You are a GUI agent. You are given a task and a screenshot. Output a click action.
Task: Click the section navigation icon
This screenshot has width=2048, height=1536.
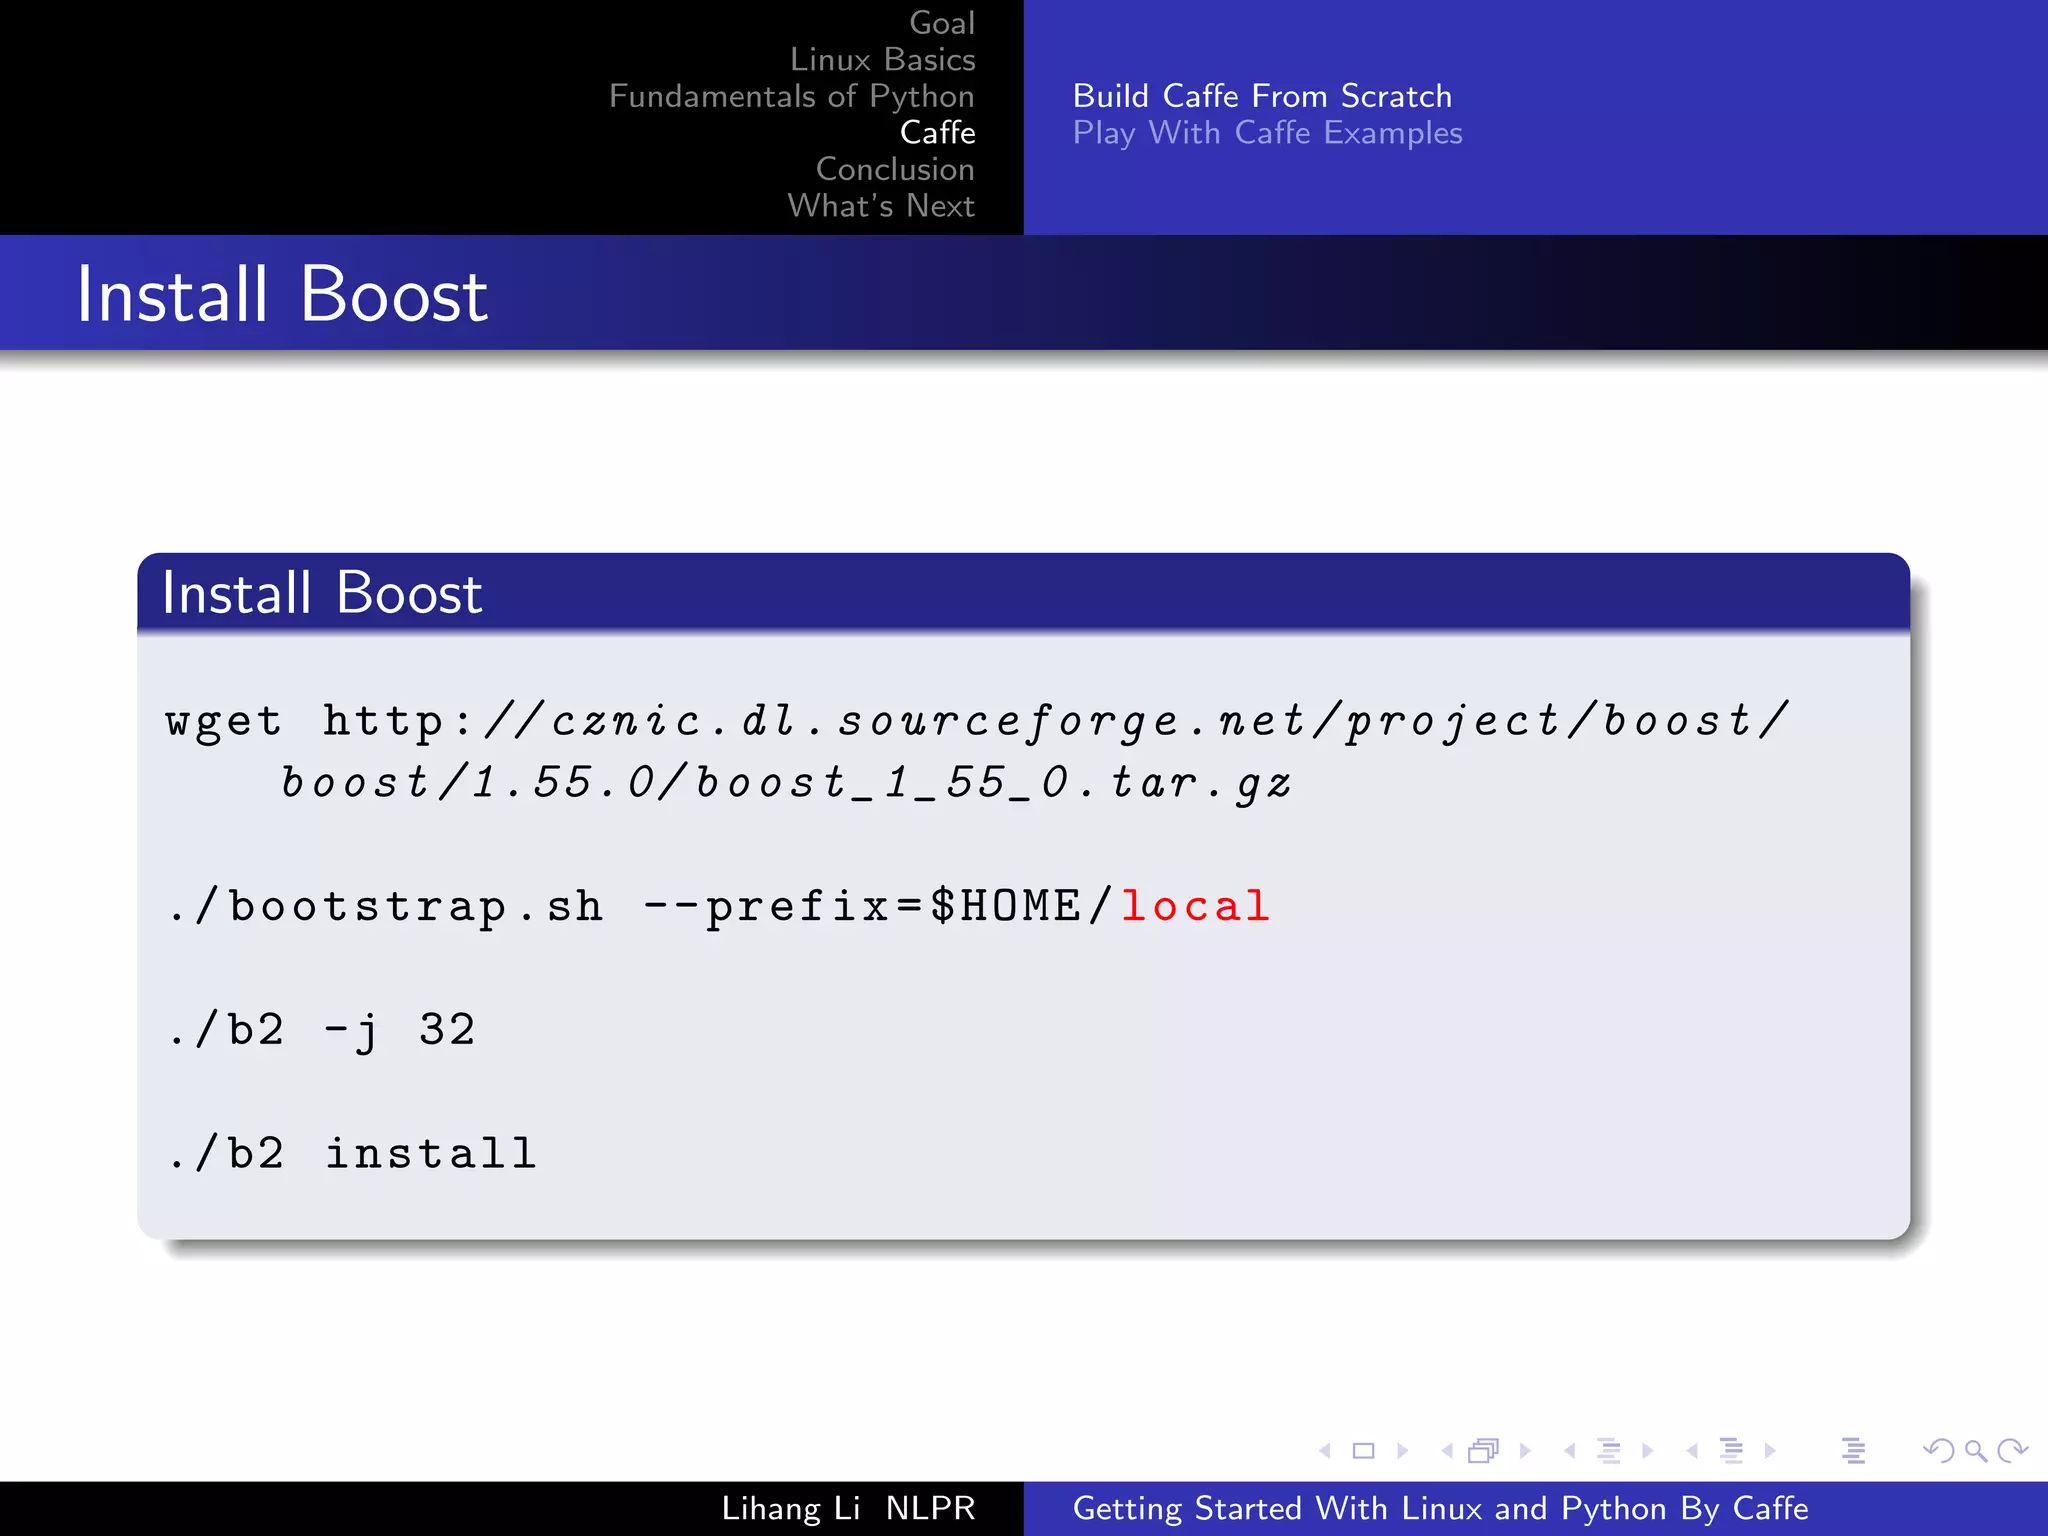tap(1731, 1450)
